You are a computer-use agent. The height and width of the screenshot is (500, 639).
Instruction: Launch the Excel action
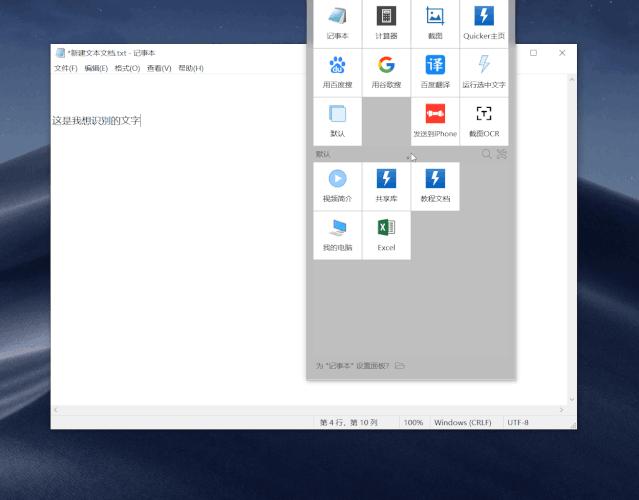pos(386,236)
